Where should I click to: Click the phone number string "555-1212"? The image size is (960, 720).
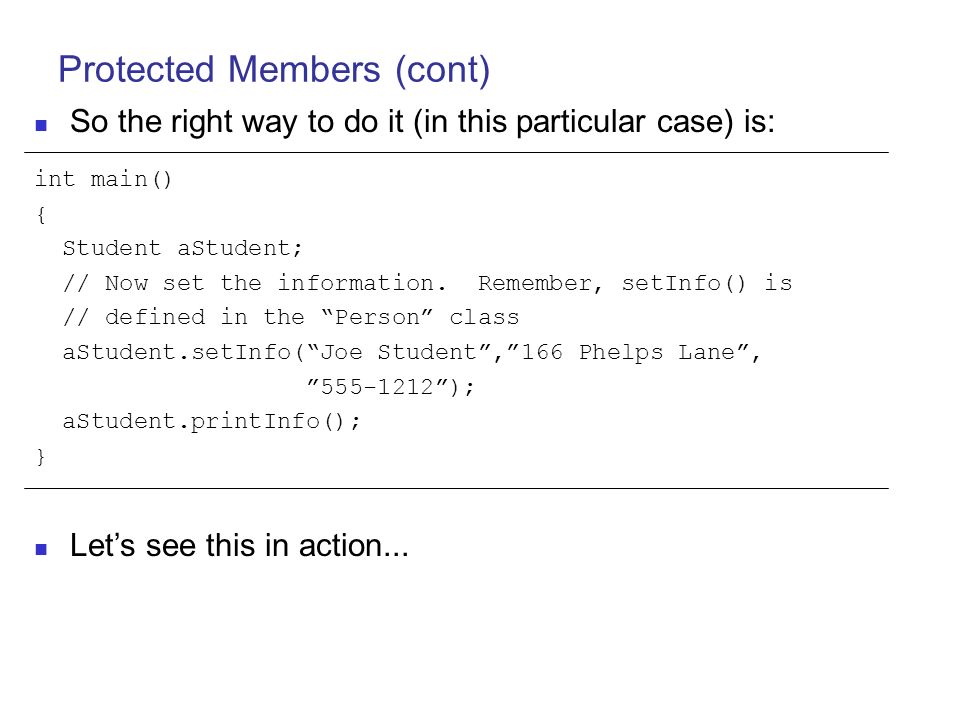pyautogui.click(x=378, y=386)
